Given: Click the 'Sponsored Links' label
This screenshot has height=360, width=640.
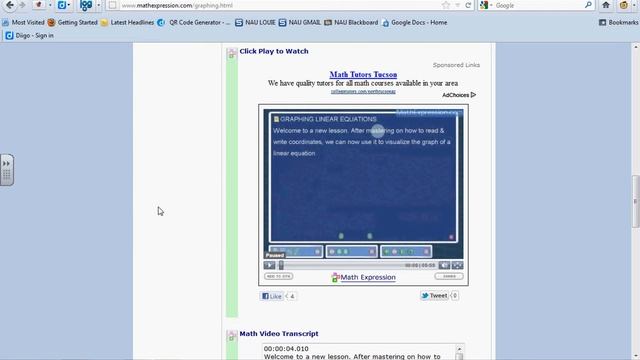Looking at the screenshot, I should 456,65.
